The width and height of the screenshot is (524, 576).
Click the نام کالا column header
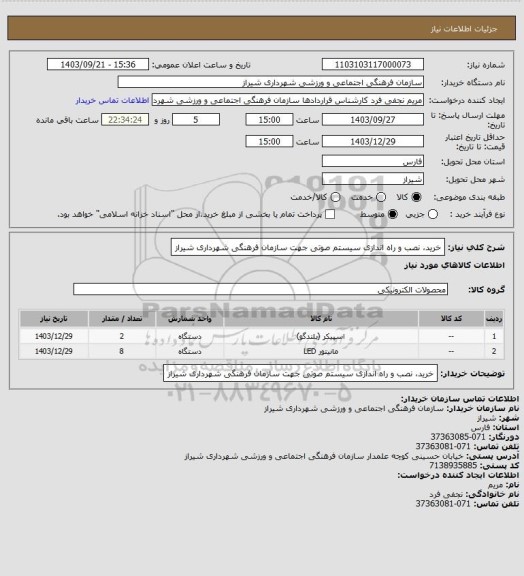[321, 318]
